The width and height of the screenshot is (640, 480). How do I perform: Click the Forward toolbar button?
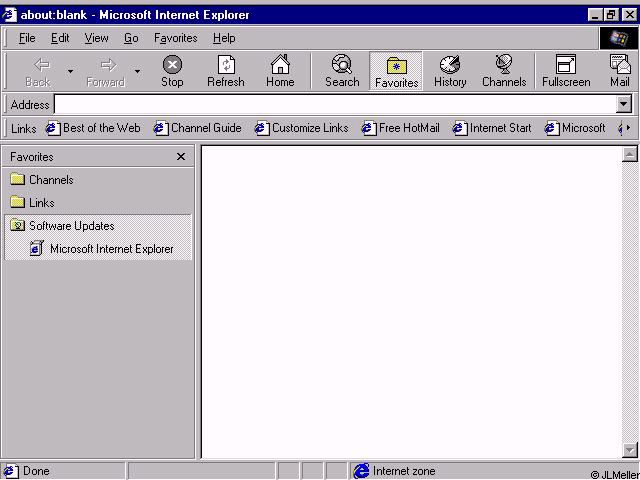106,71
